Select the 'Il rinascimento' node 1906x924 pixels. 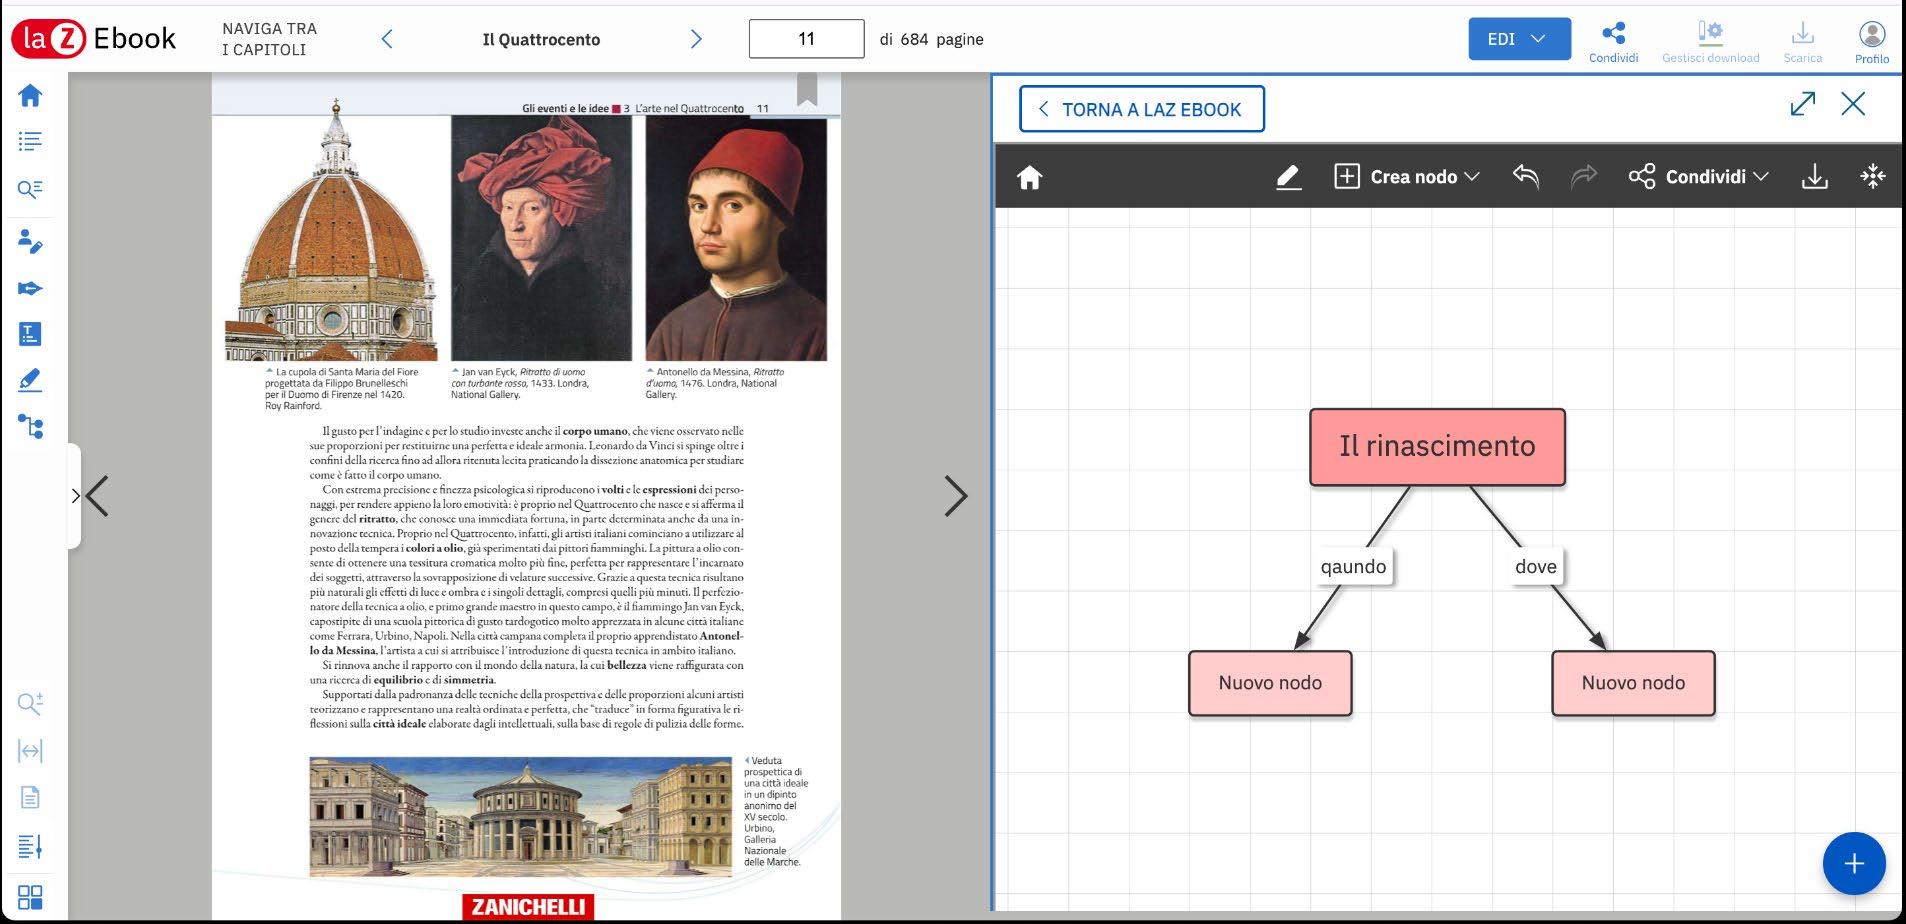click(1437, 447)
